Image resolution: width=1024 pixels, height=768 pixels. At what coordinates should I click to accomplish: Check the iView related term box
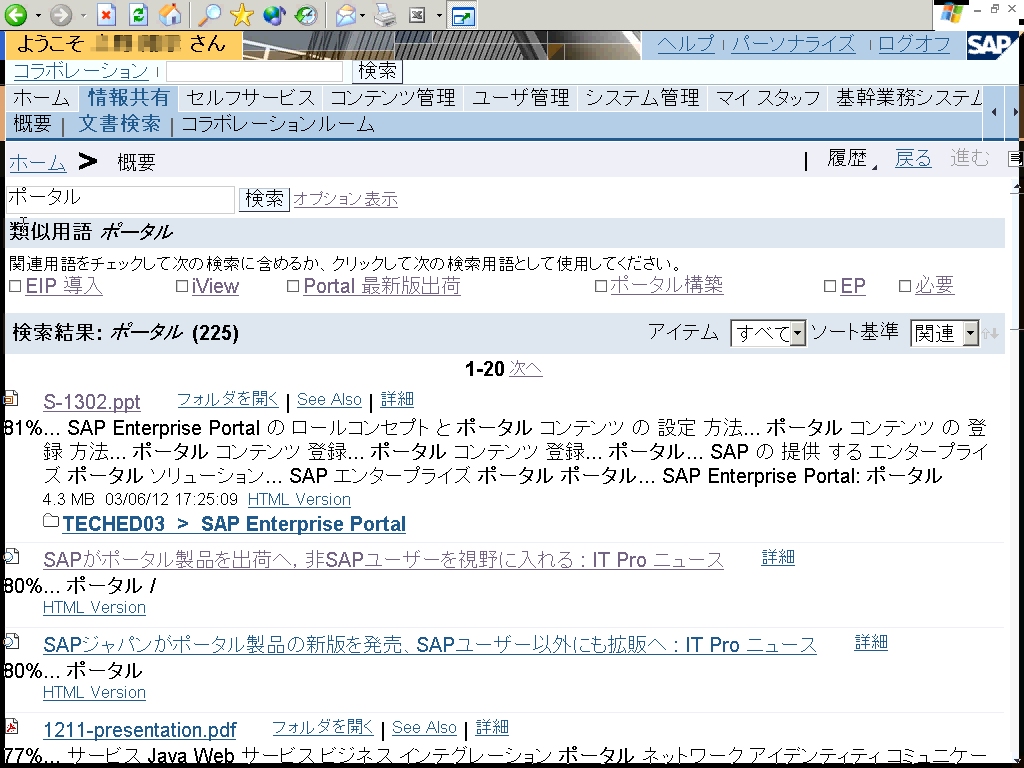[182, 286]
